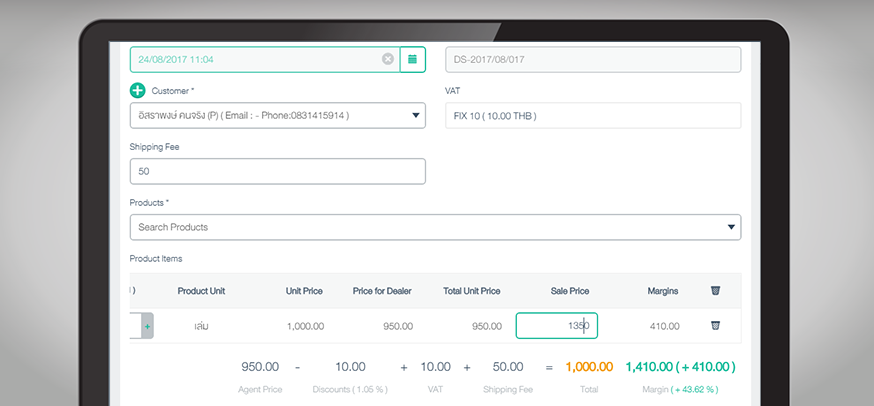Click the Unit Price column header

(x=304, y=291)
